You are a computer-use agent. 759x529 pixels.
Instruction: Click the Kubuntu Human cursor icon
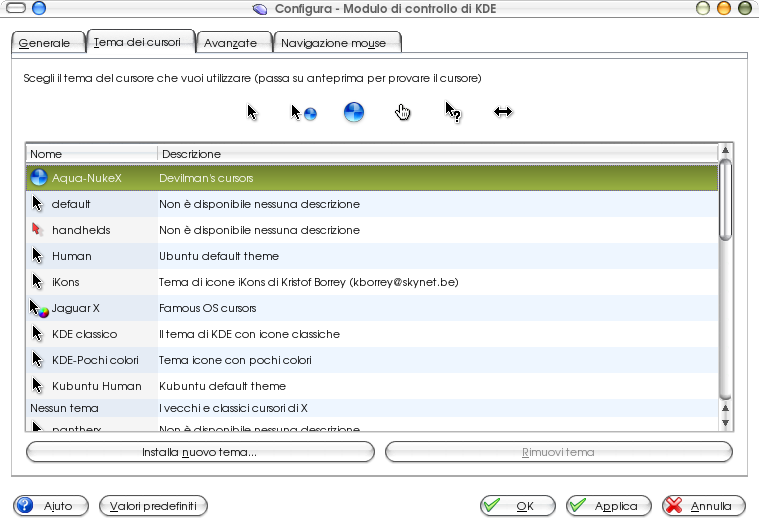(x=37, y=386)
